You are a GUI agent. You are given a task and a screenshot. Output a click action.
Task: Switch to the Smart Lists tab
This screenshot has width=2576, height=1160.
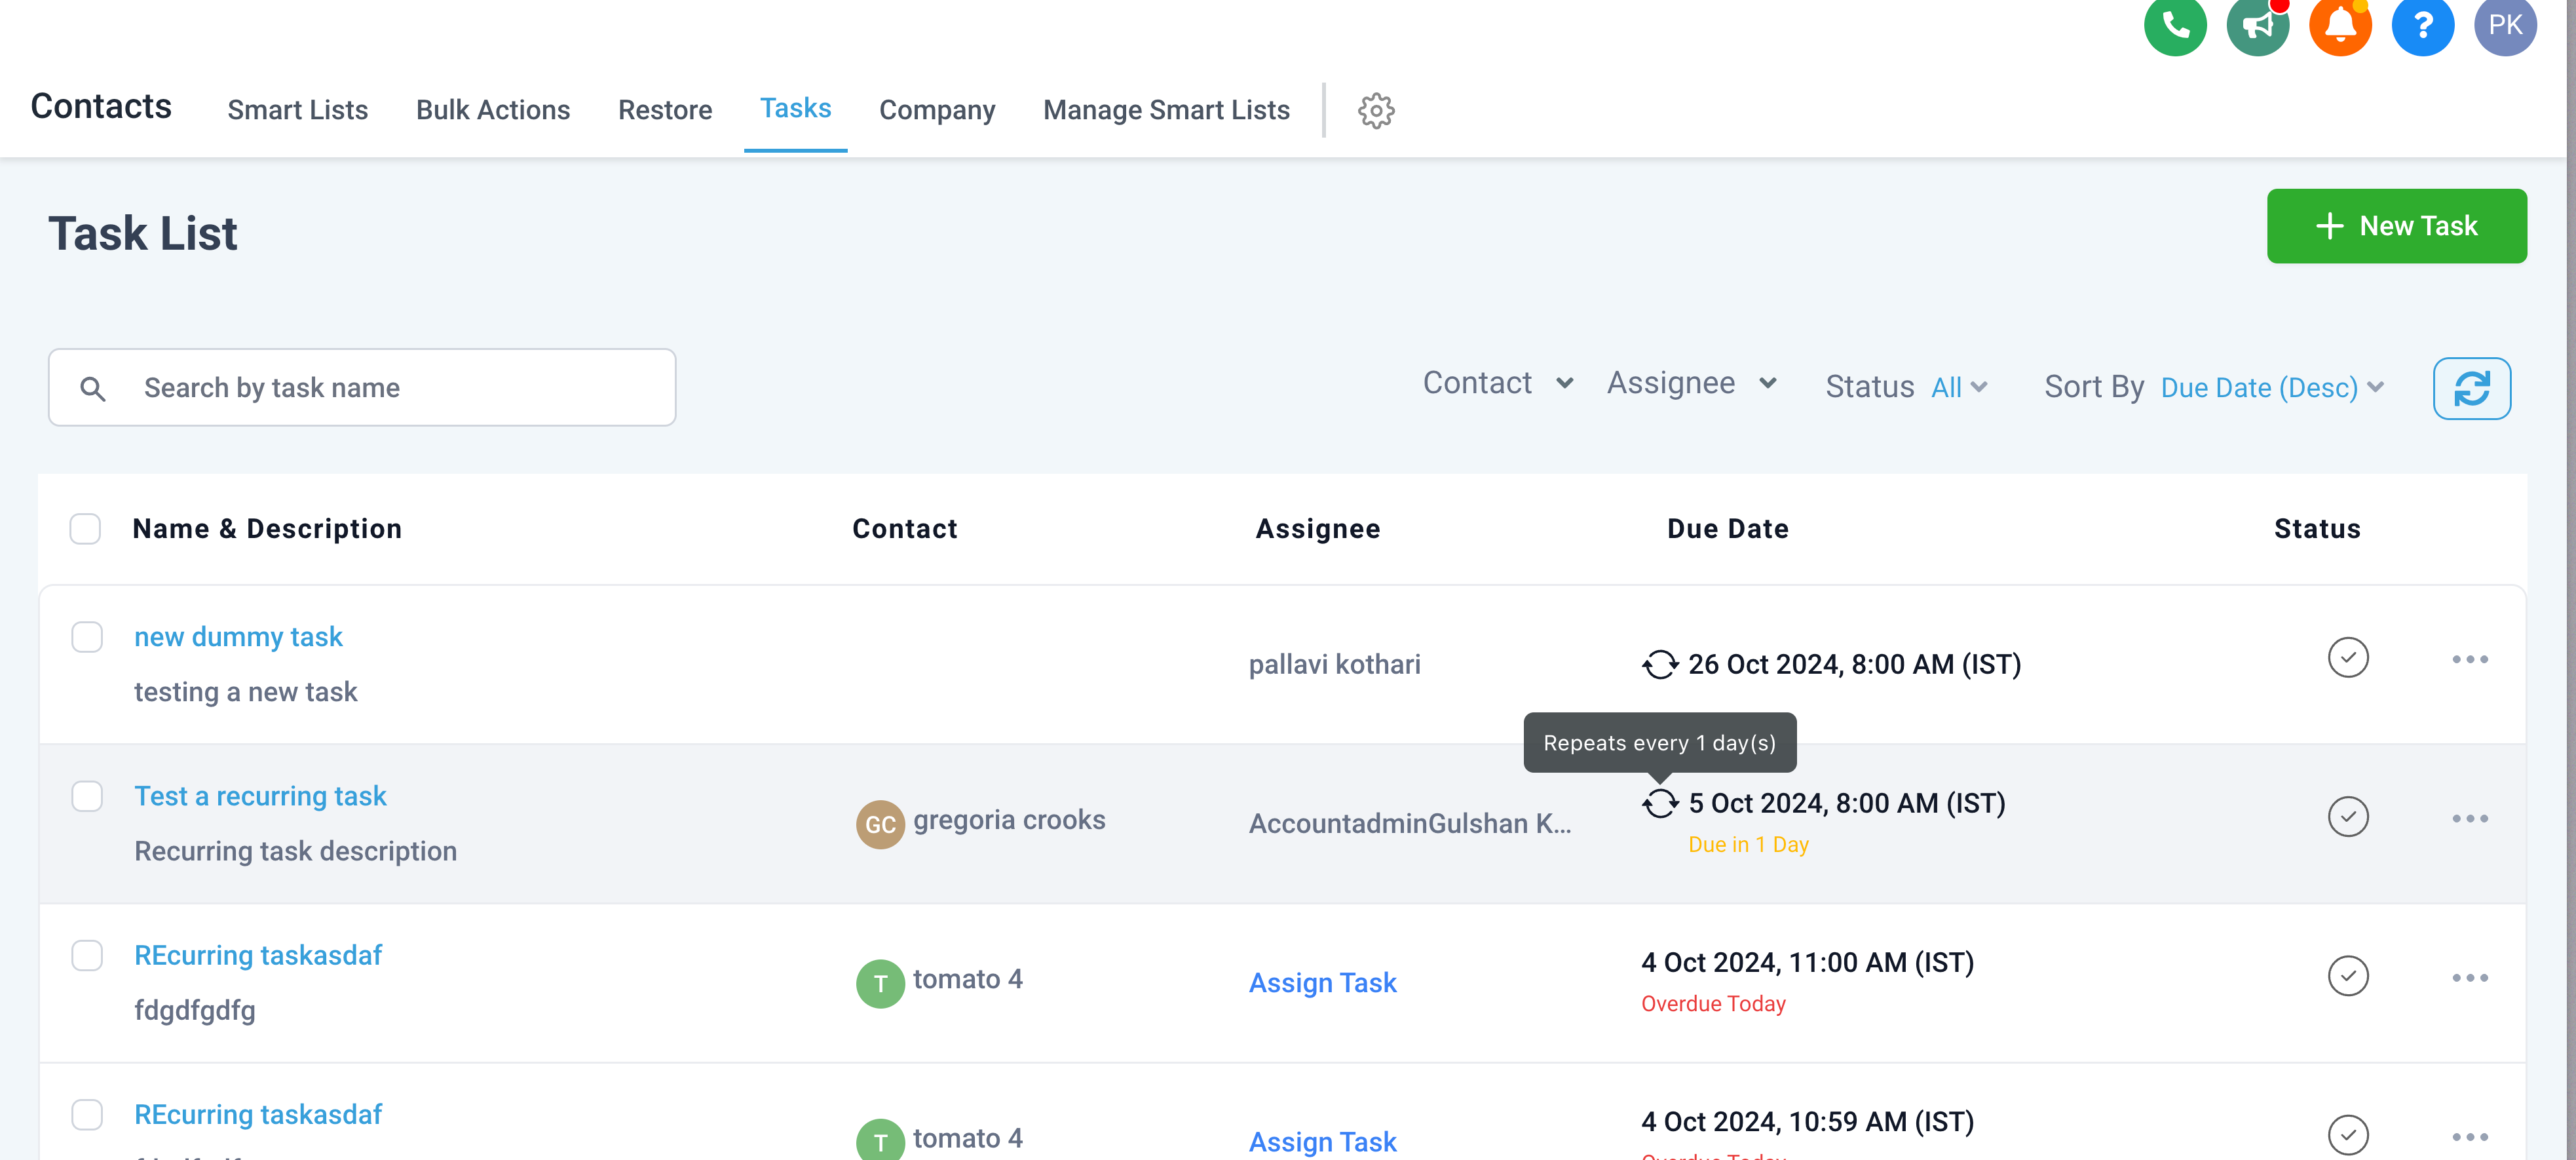pyautogui.click(x=298, y=110)
